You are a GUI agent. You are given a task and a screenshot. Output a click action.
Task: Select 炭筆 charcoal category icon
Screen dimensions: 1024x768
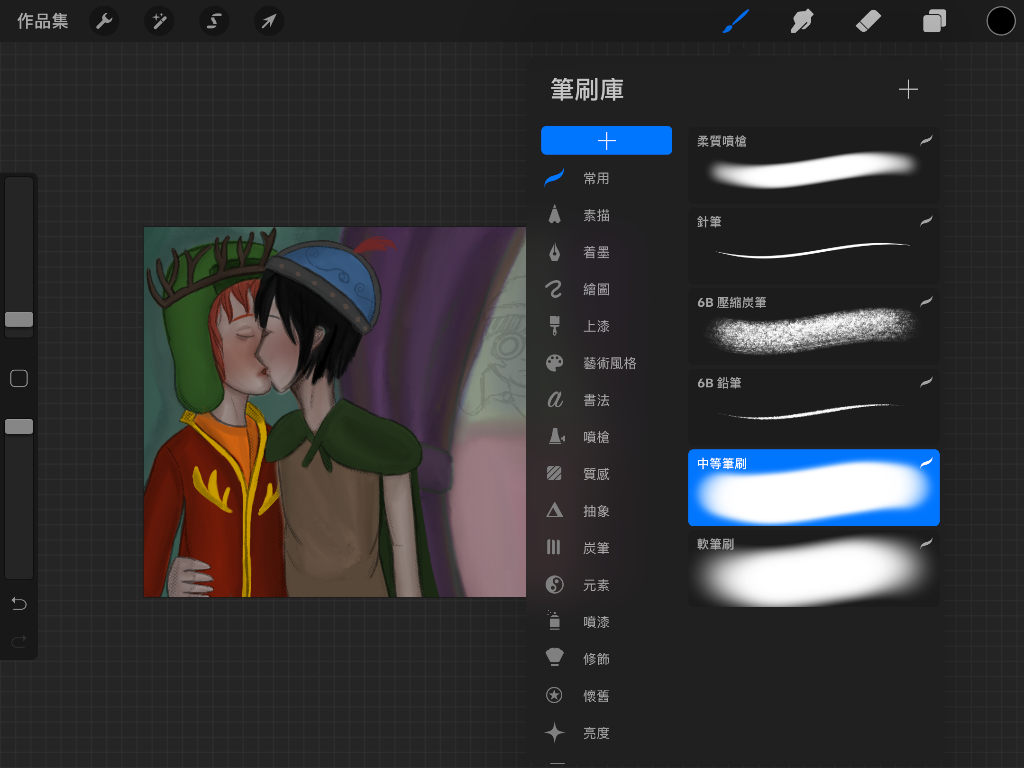(554, 547)
